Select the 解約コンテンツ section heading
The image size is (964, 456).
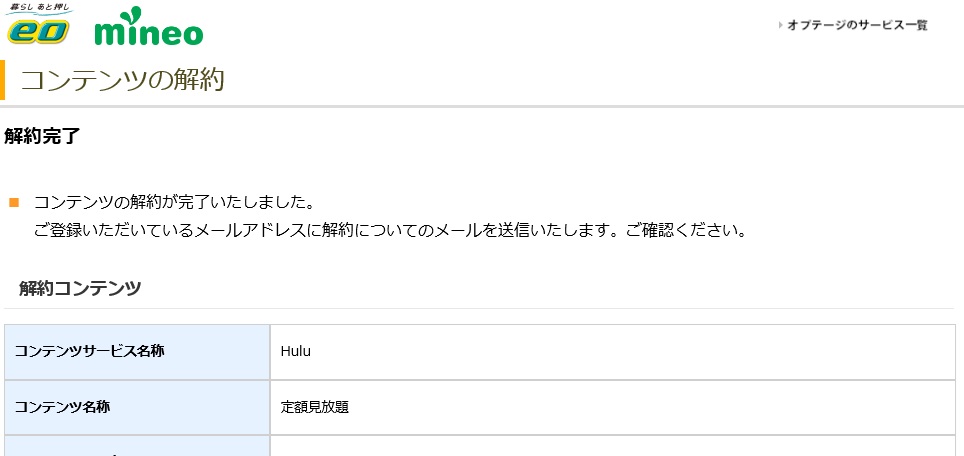coord(80,288)
